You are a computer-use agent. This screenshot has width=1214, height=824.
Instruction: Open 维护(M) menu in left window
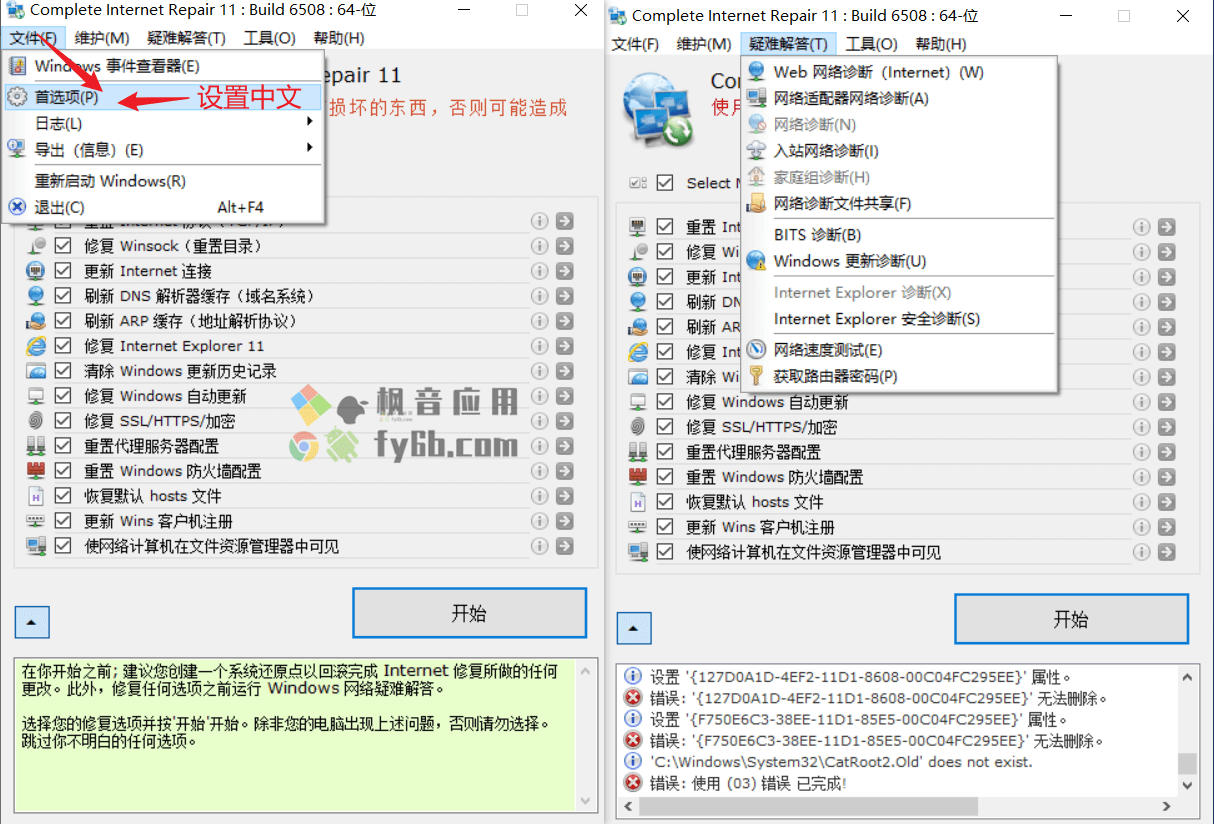click(102, 38)
